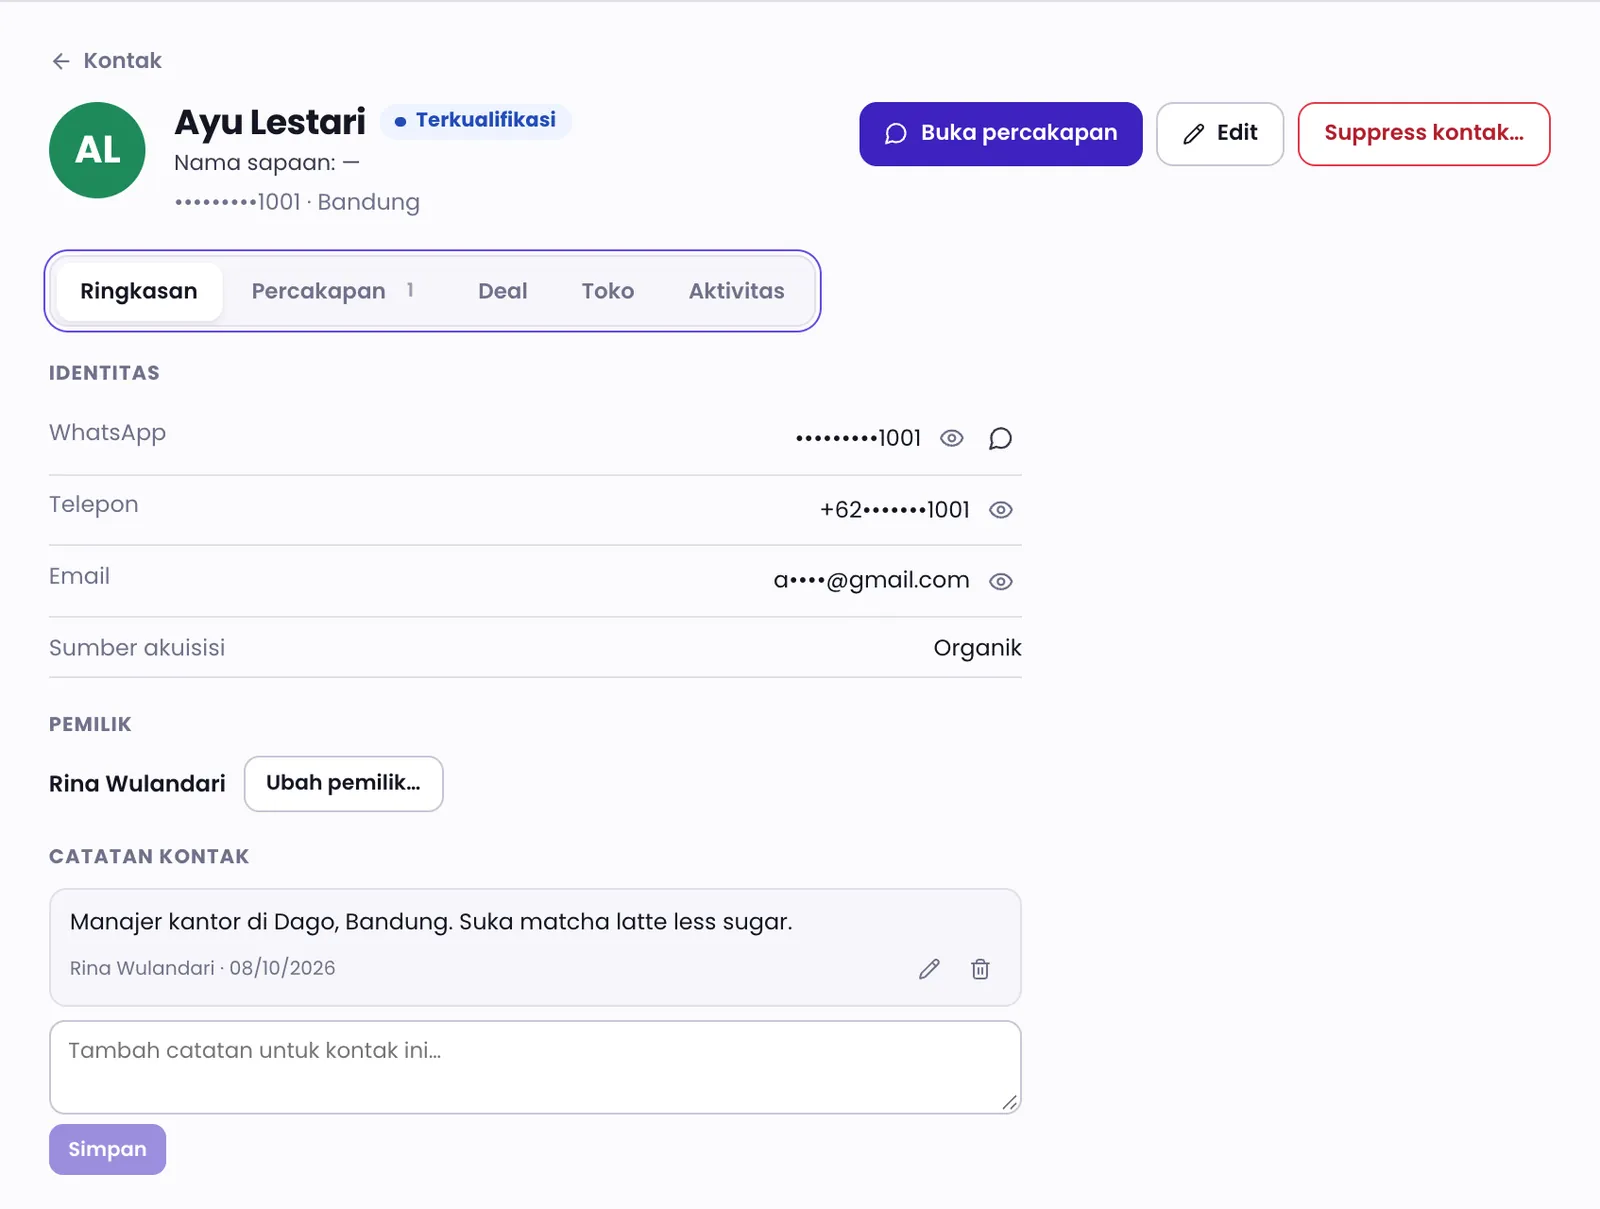This screenshot has width=1600, height=1209.
Task: Edit the Manajer kantor note pencil icon
Action: pyautogui.click(x=929, y=969)
